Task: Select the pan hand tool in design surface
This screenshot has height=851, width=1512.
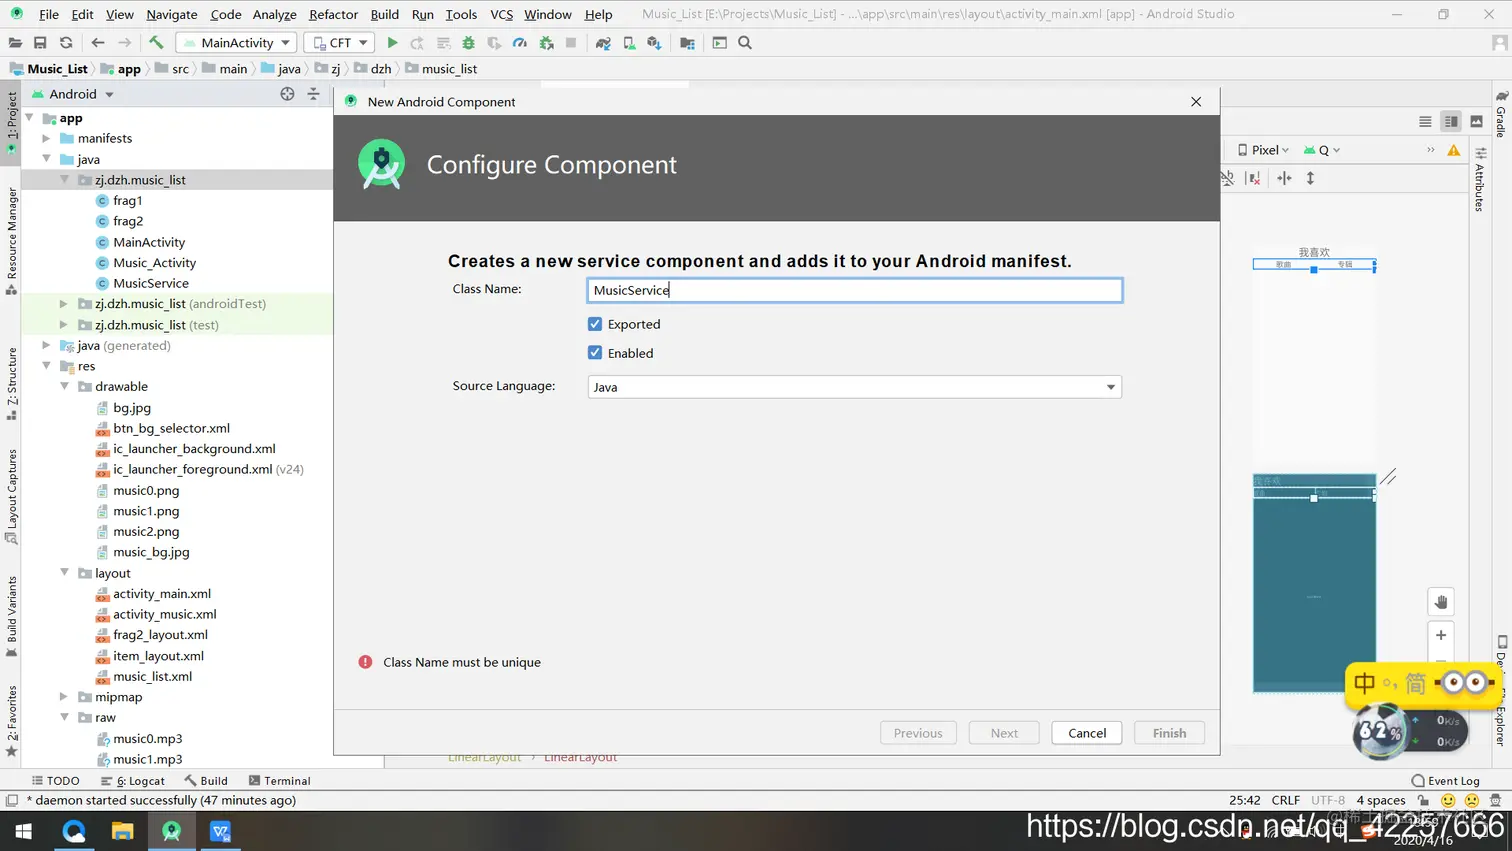Action: pyautogui.click(x=1441, y=602)
